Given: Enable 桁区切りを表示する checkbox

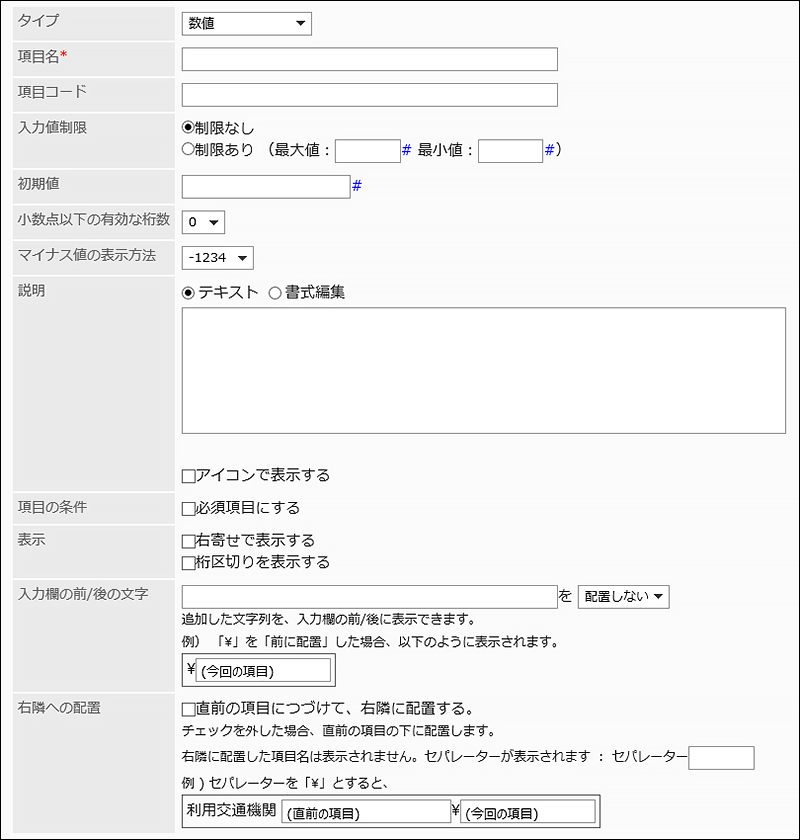Looking at the screenshot, I should click(188, 563).
